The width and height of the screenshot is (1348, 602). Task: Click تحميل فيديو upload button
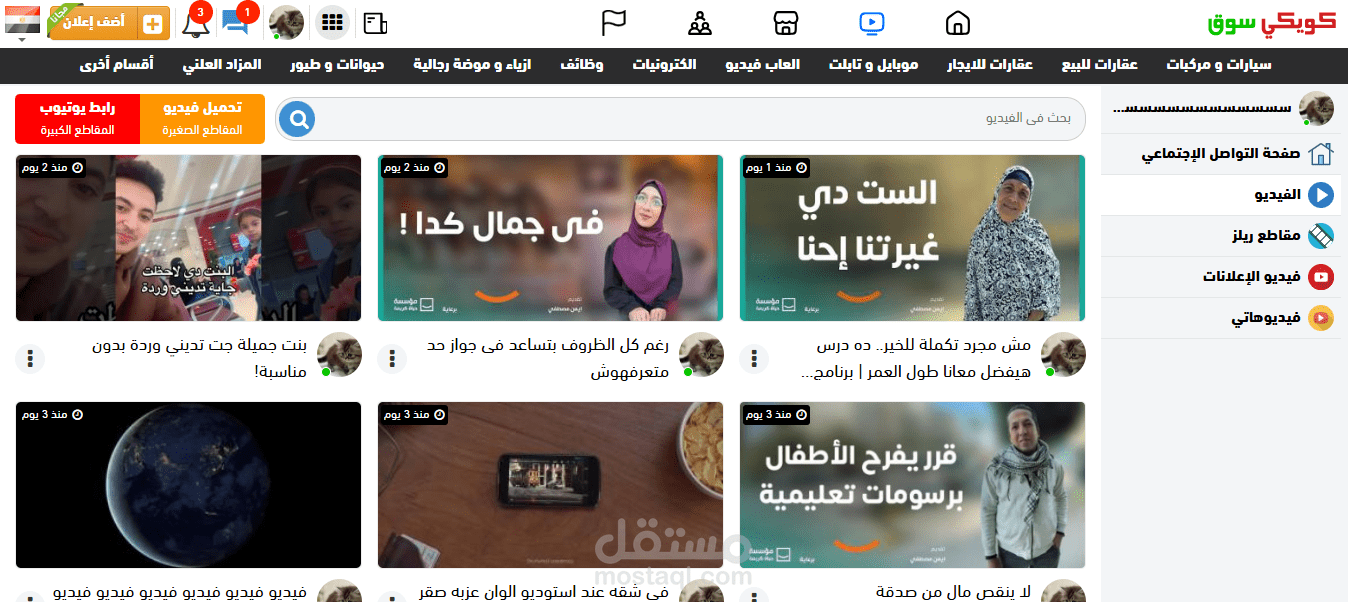[x=202, y=119]
